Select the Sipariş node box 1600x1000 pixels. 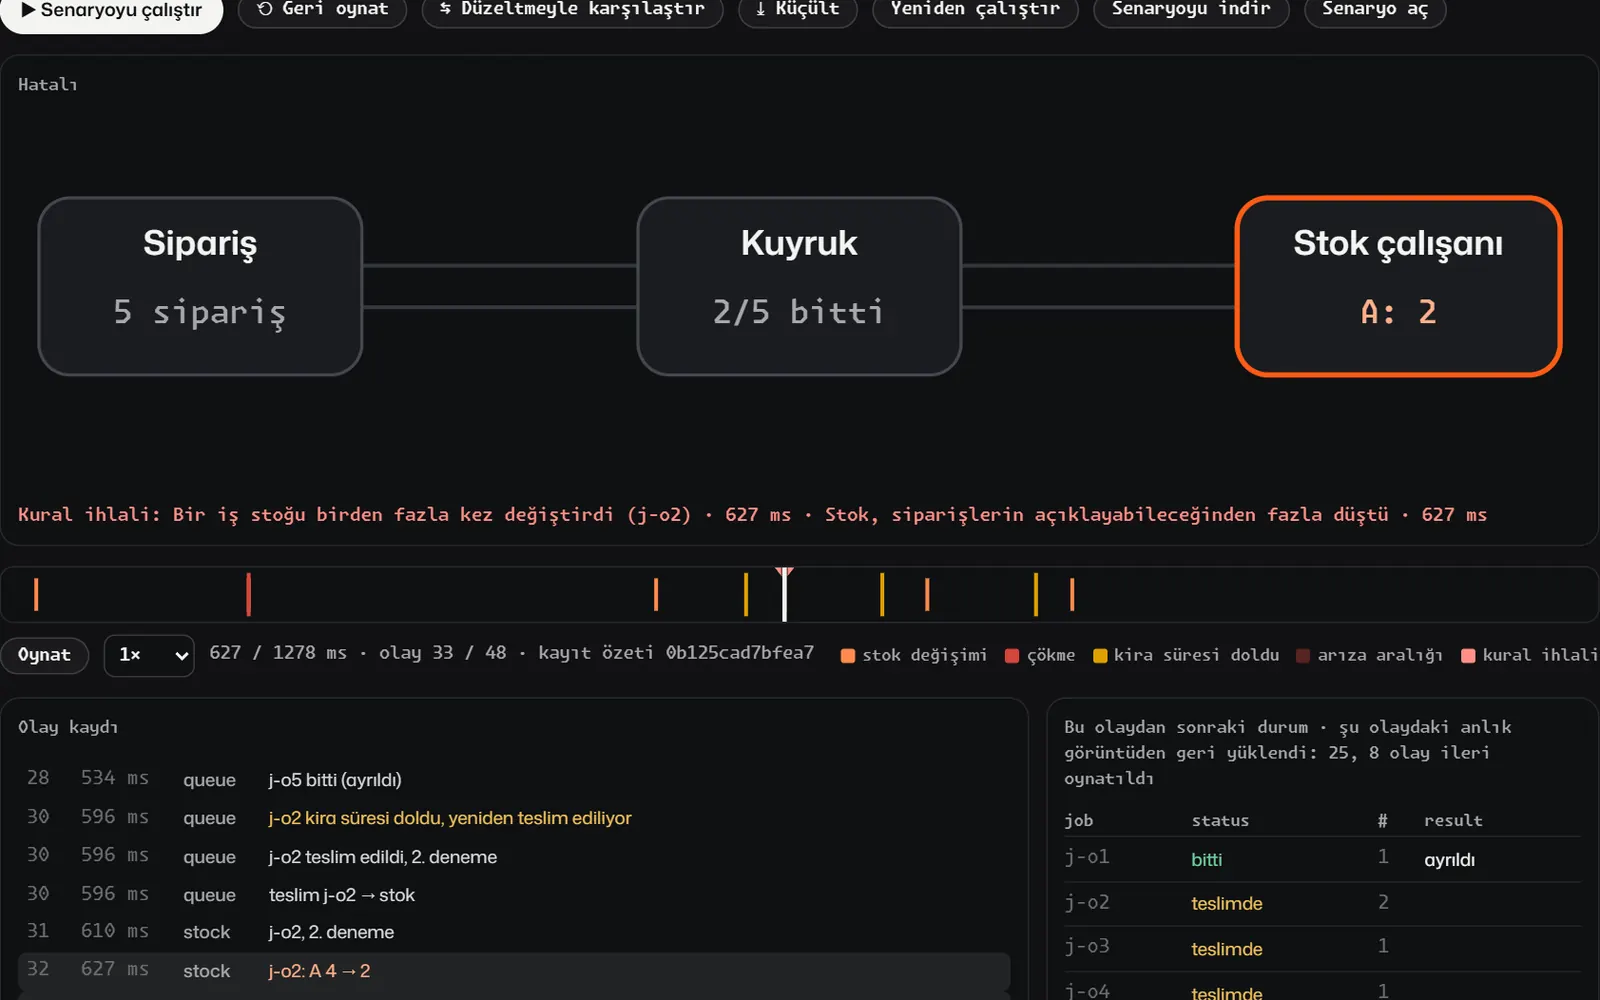(200, 286)
